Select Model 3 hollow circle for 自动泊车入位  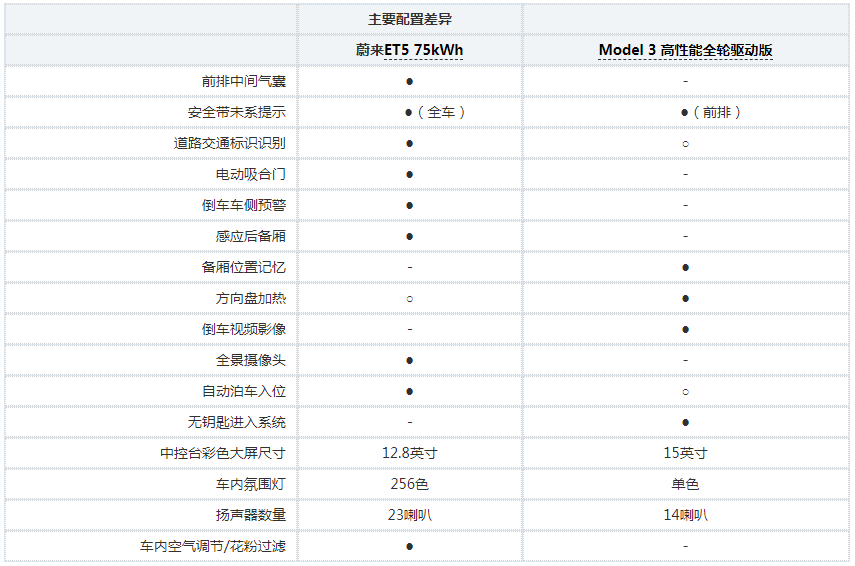pyautogui.click(x=685, y=392)
